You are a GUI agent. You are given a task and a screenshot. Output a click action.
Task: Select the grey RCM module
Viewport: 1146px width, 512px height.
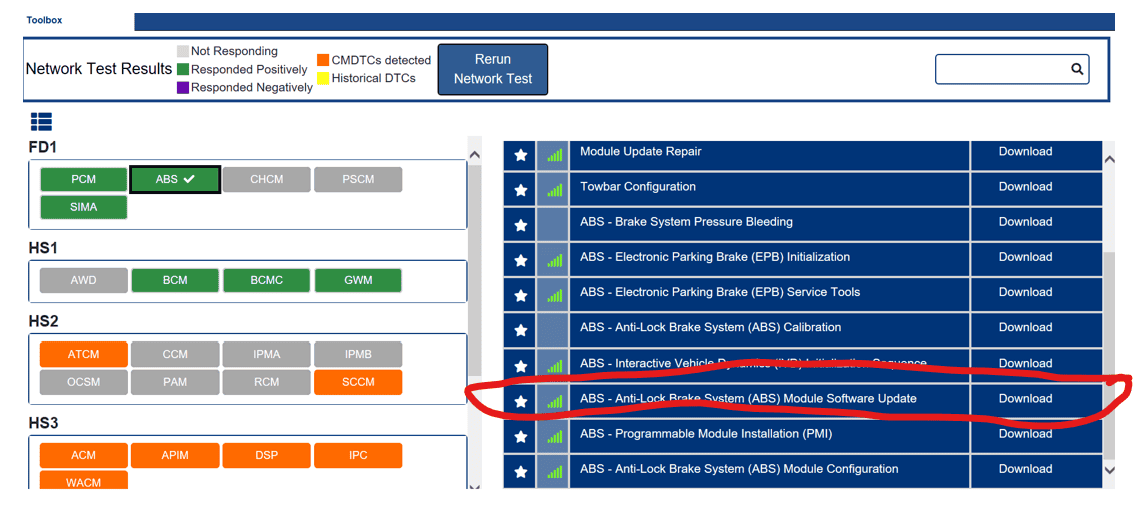point(266,382)
